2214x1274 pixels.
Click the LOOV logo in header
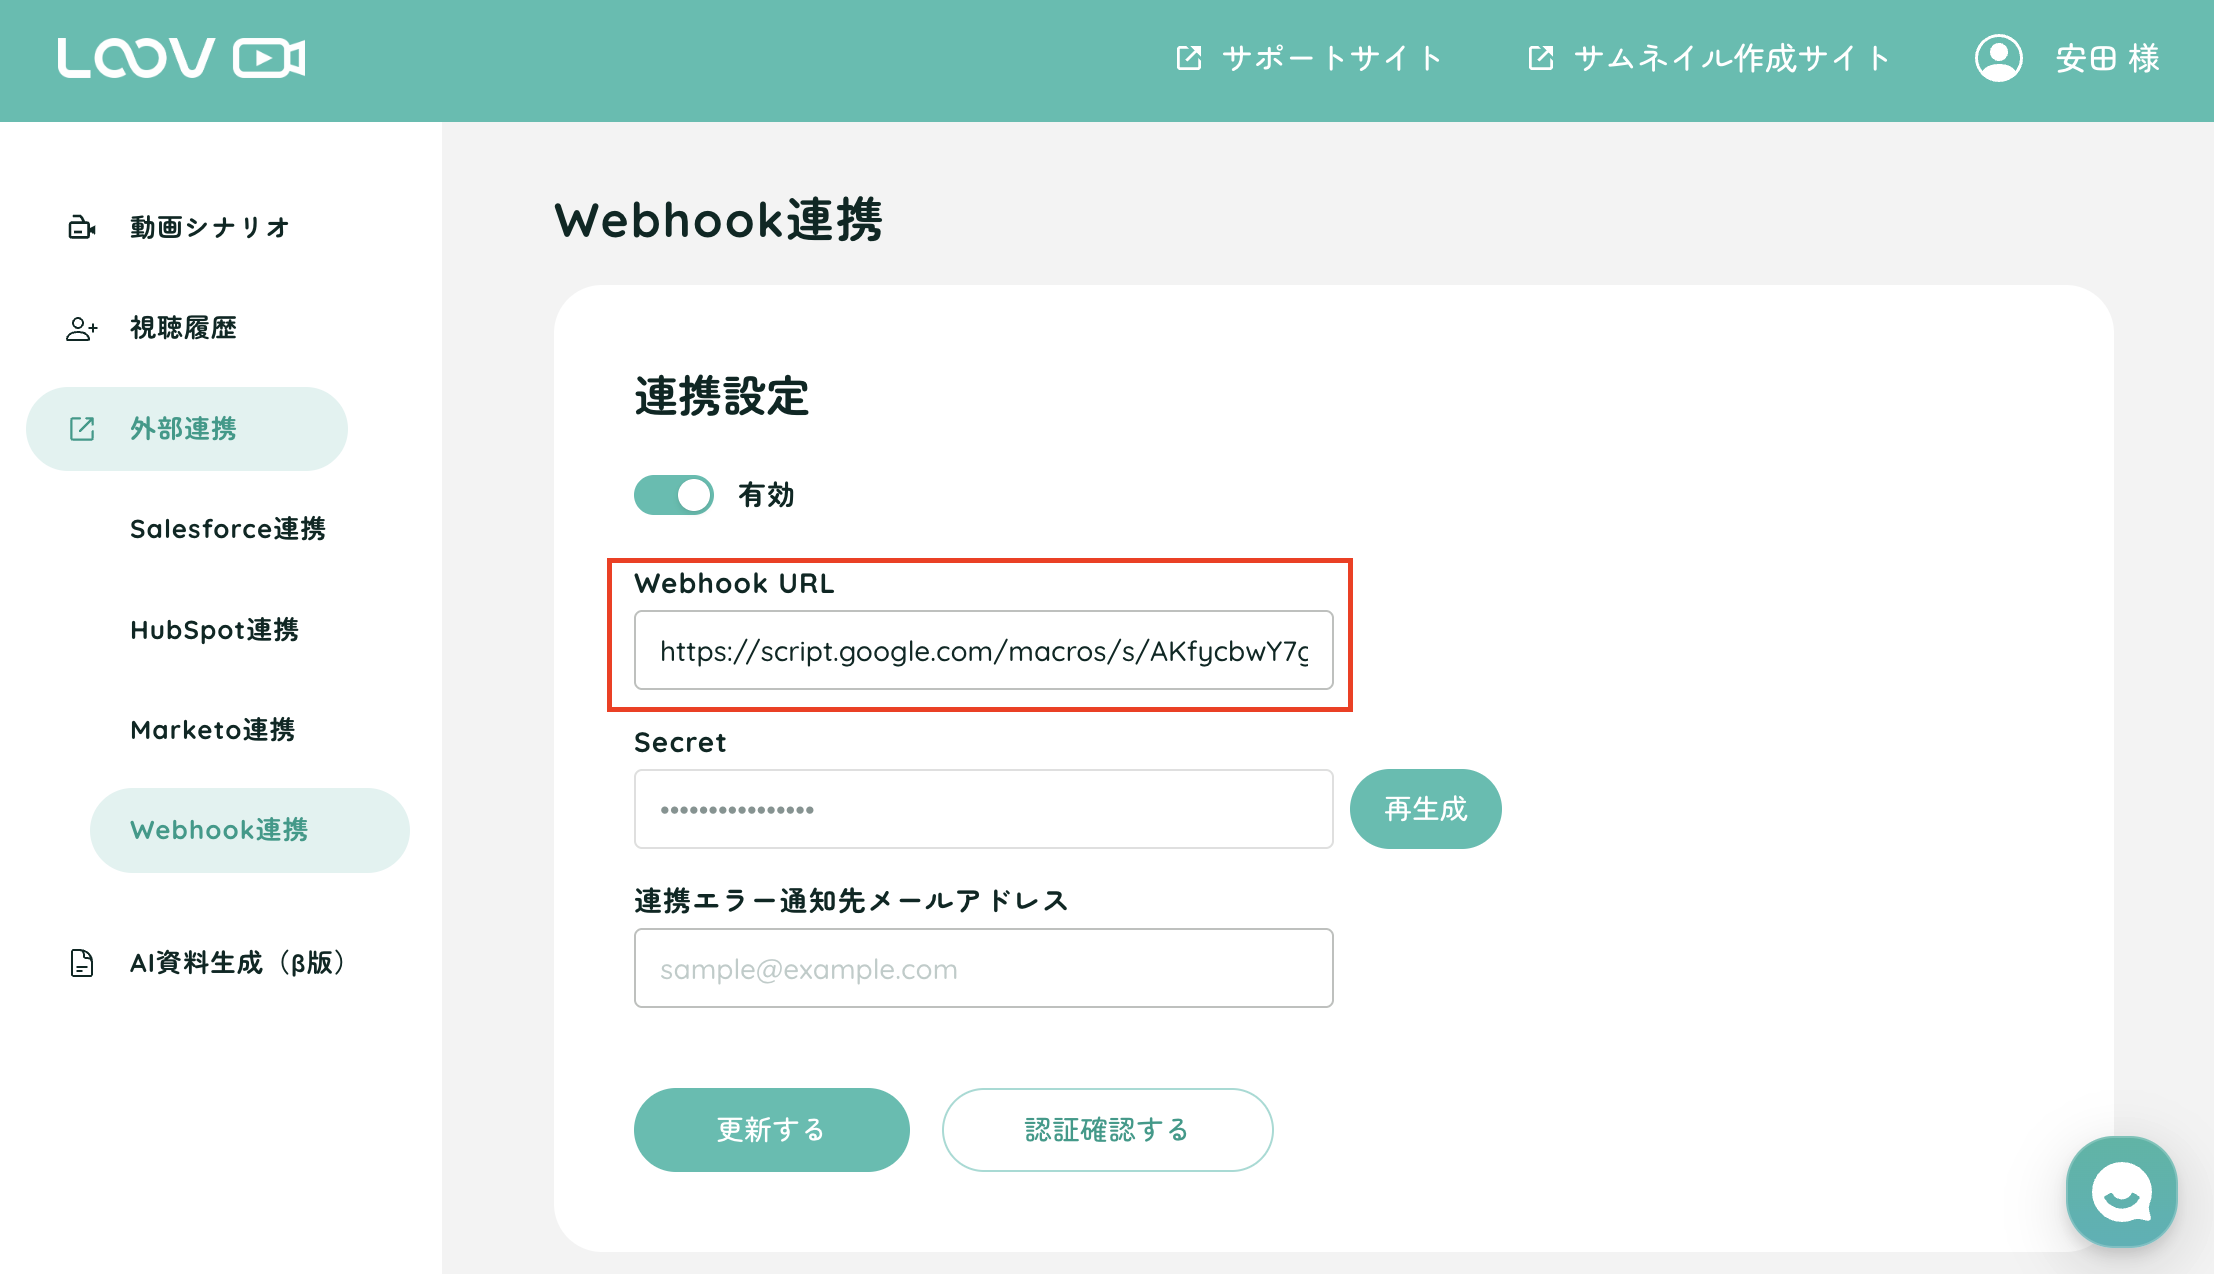[x=181, y=58]
